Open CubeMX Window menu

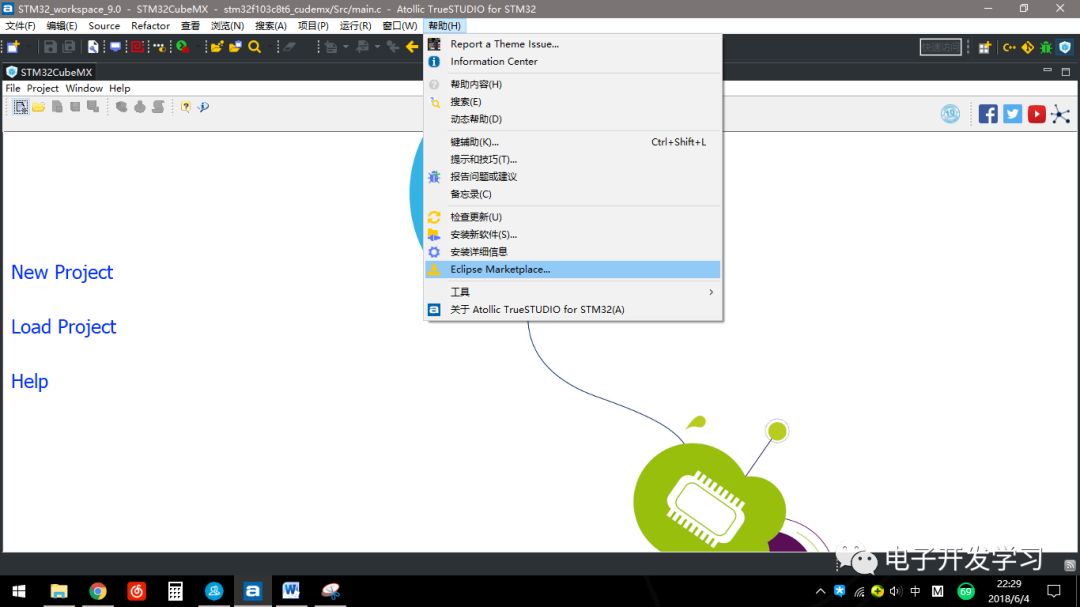(x=84, y=88)
